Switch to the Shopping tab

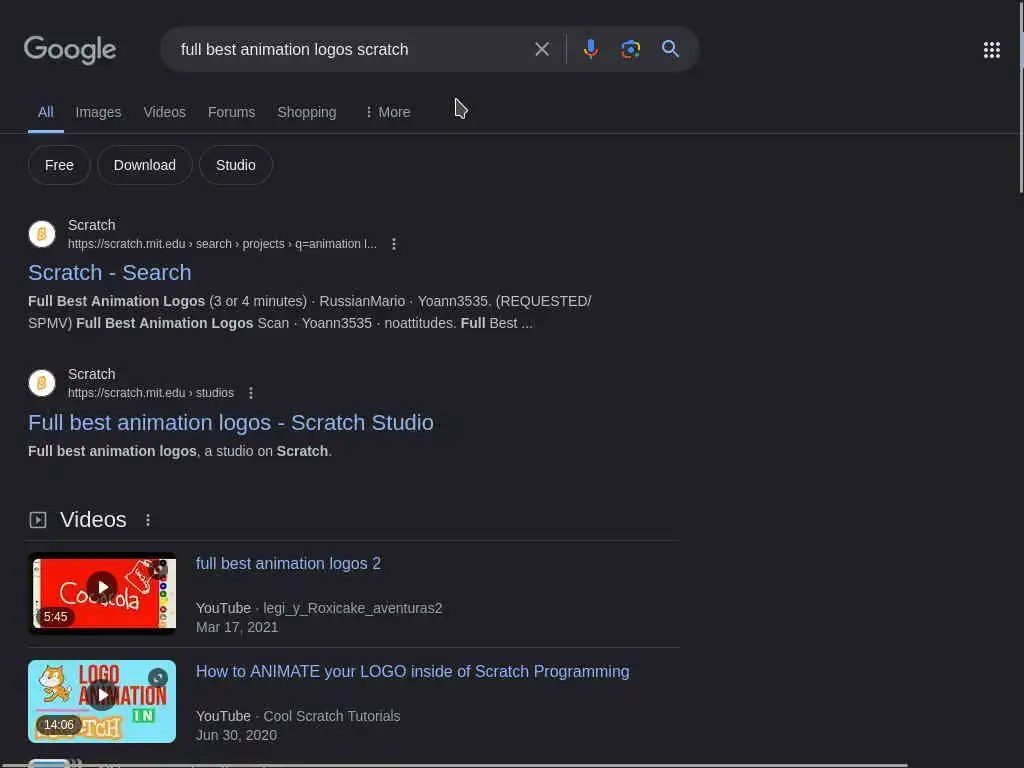307,112
